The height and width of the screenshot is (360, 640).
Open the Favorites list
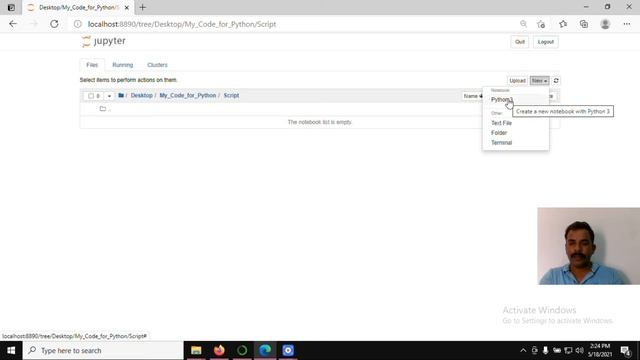(x=563, y=24)
